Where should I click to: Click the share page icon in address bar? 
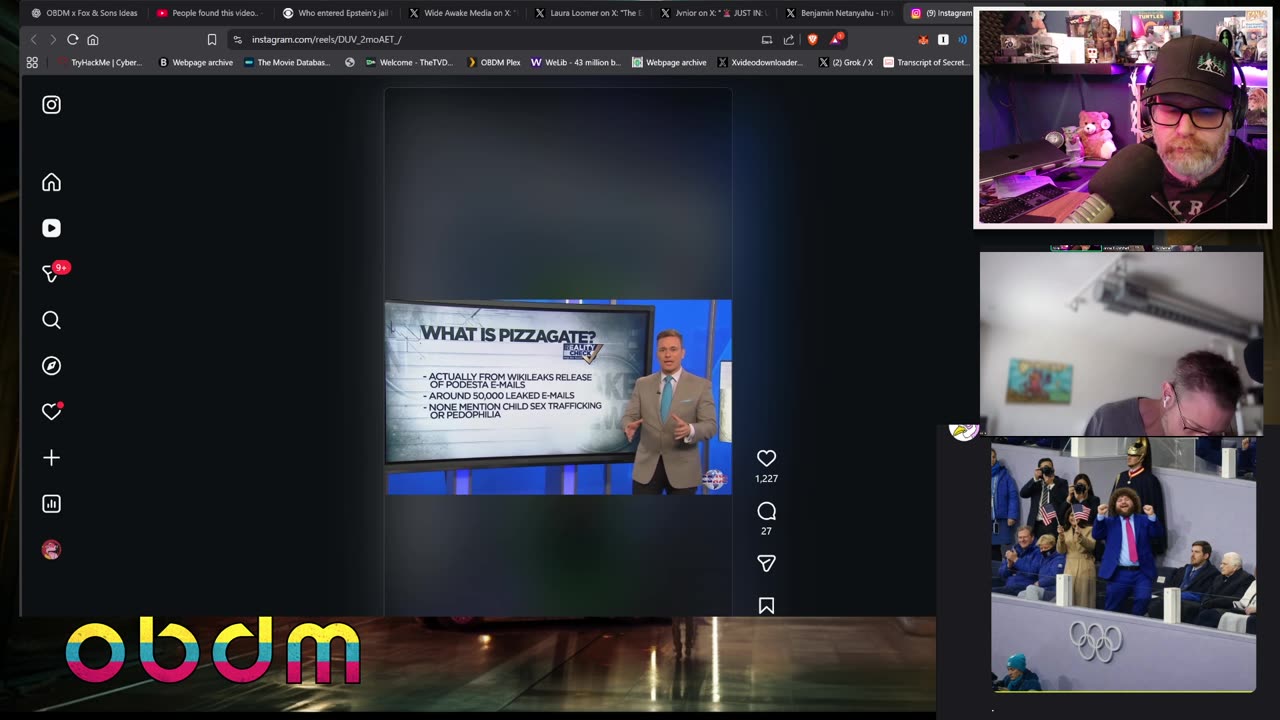click(788, 39)
